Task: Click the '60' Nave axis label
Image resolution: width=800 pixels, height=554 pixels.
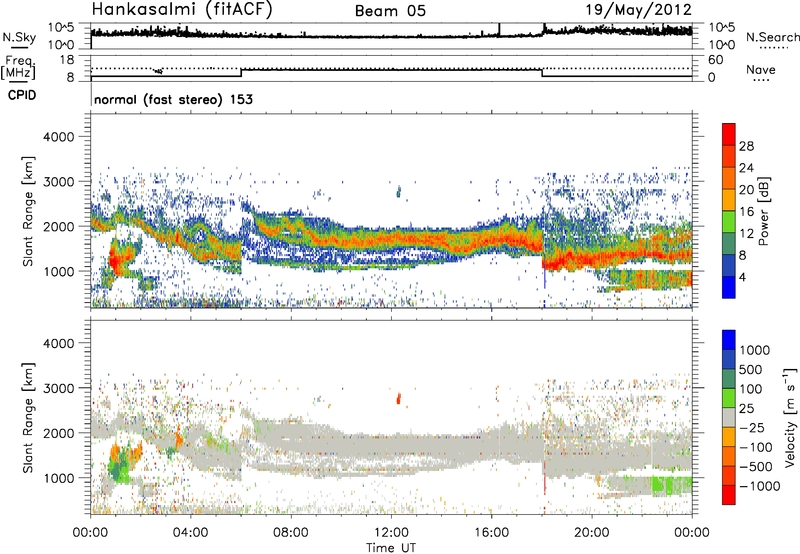Action: (x=716, y=60)
